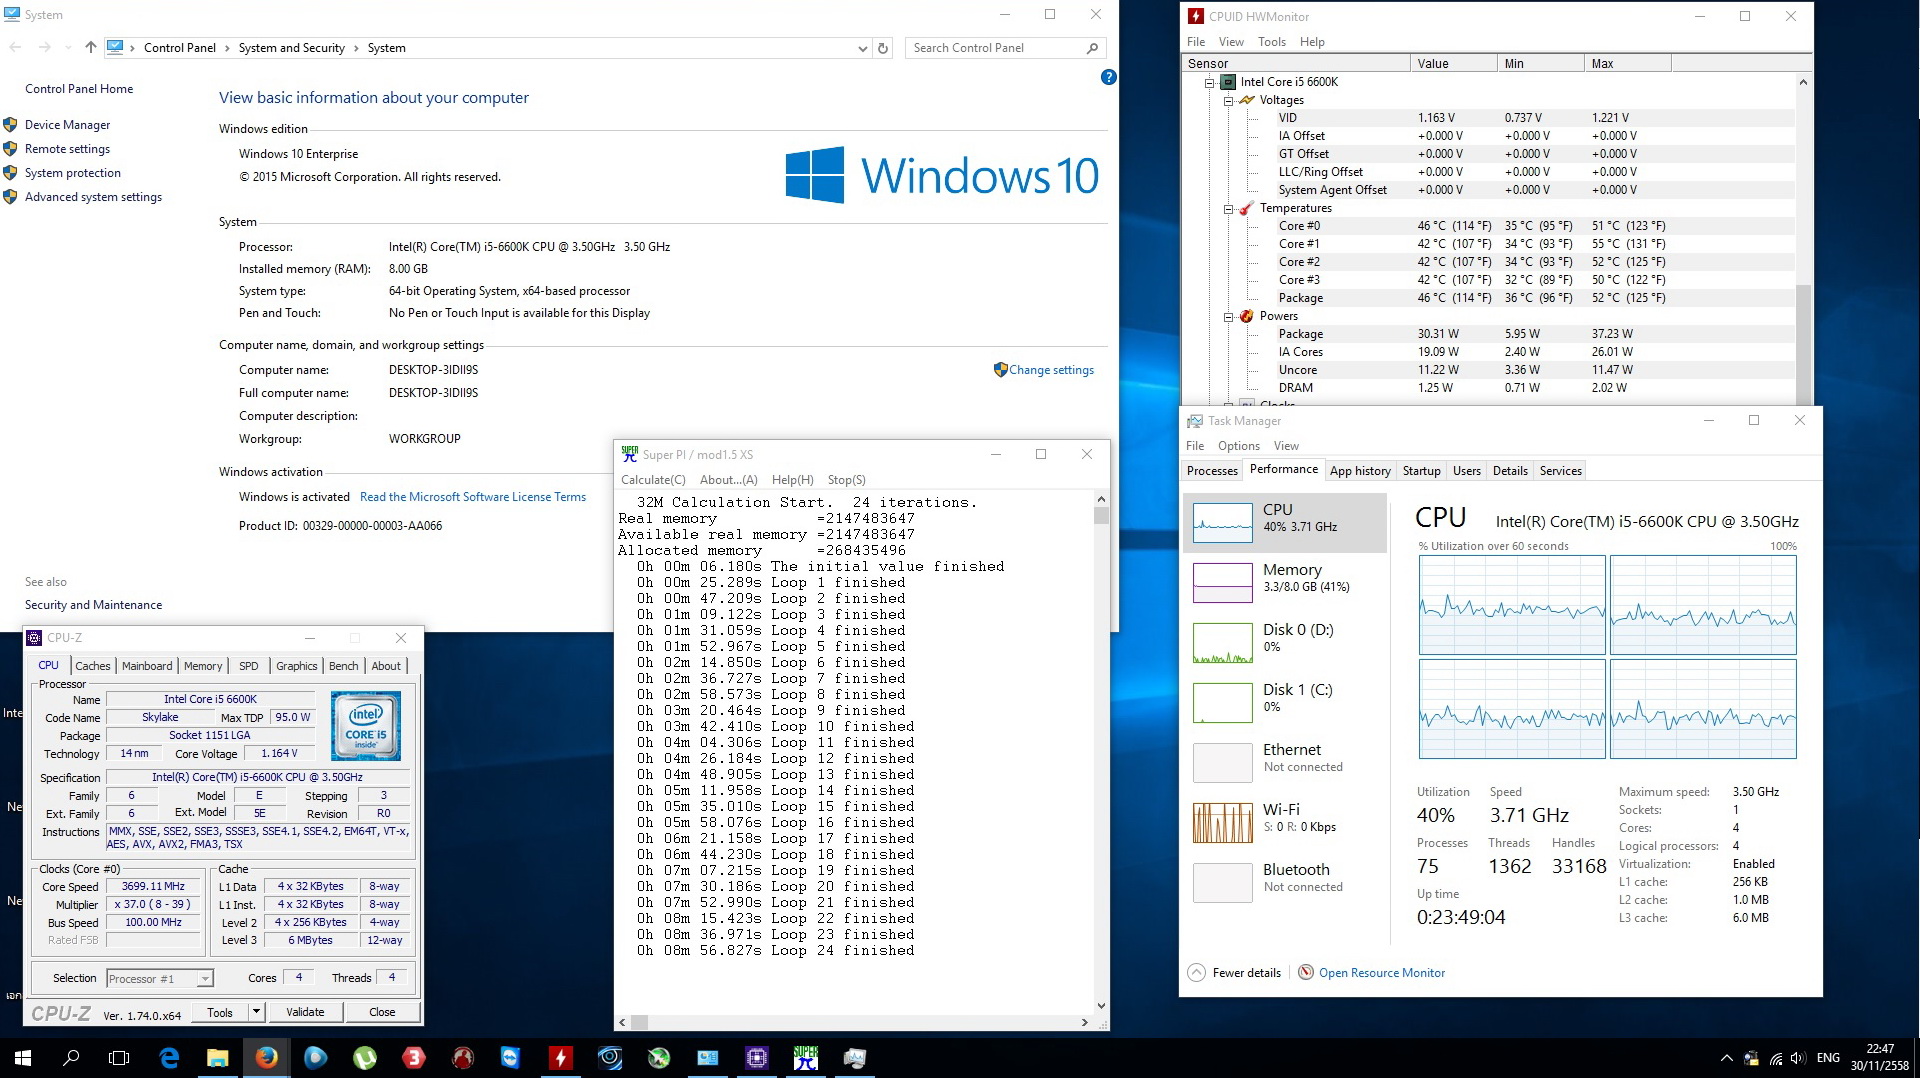This screenshot has height=1078, width=1920.
Task: Switch to CPU-Z via its purple chip taskbar icon
Action: [x=757, y=1058]
